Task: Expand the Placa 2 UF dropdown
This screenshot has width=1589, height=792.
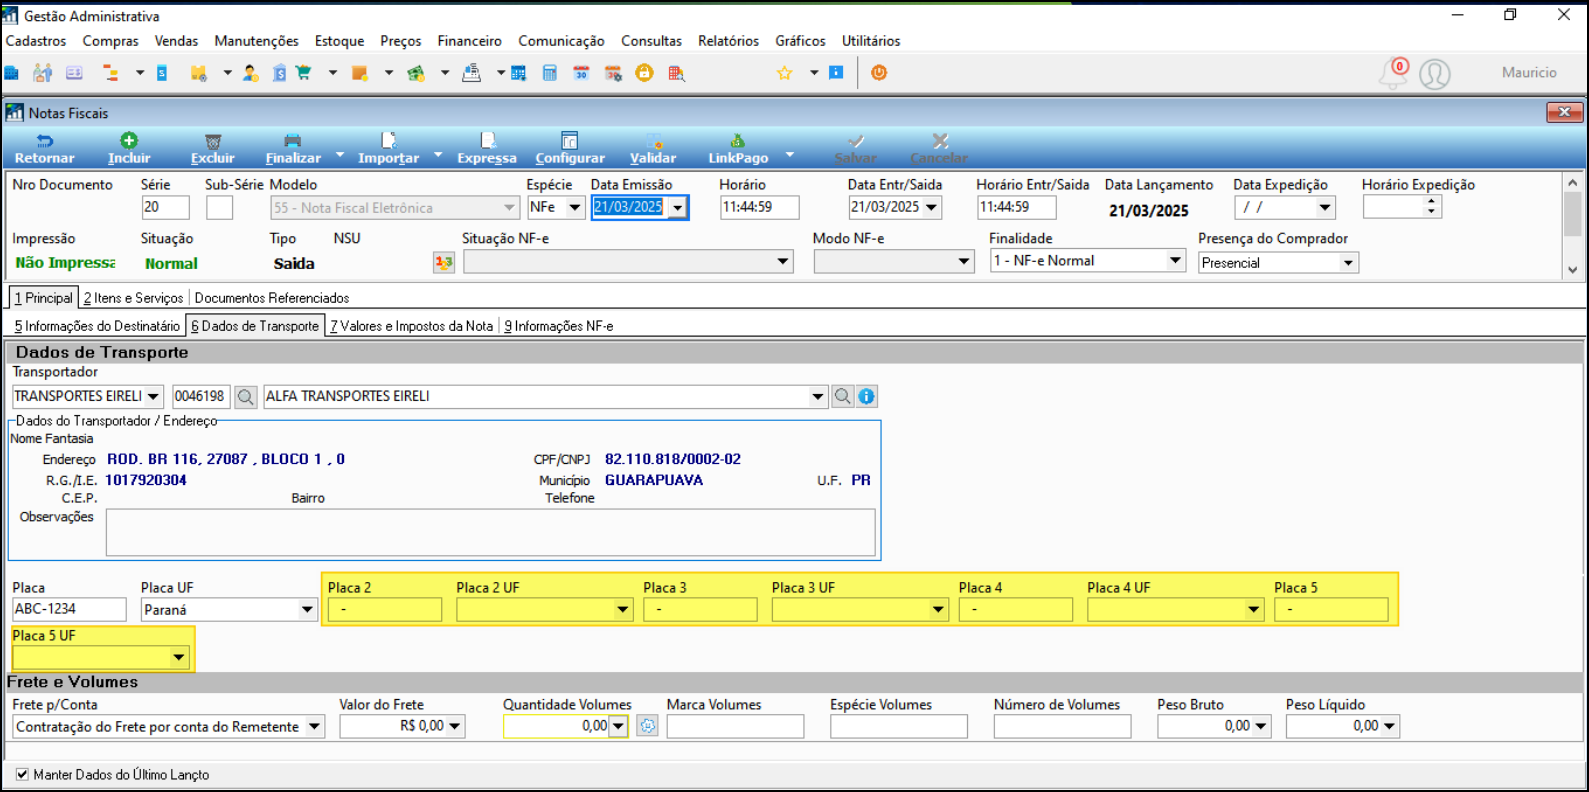Action: tap(623, 609)
